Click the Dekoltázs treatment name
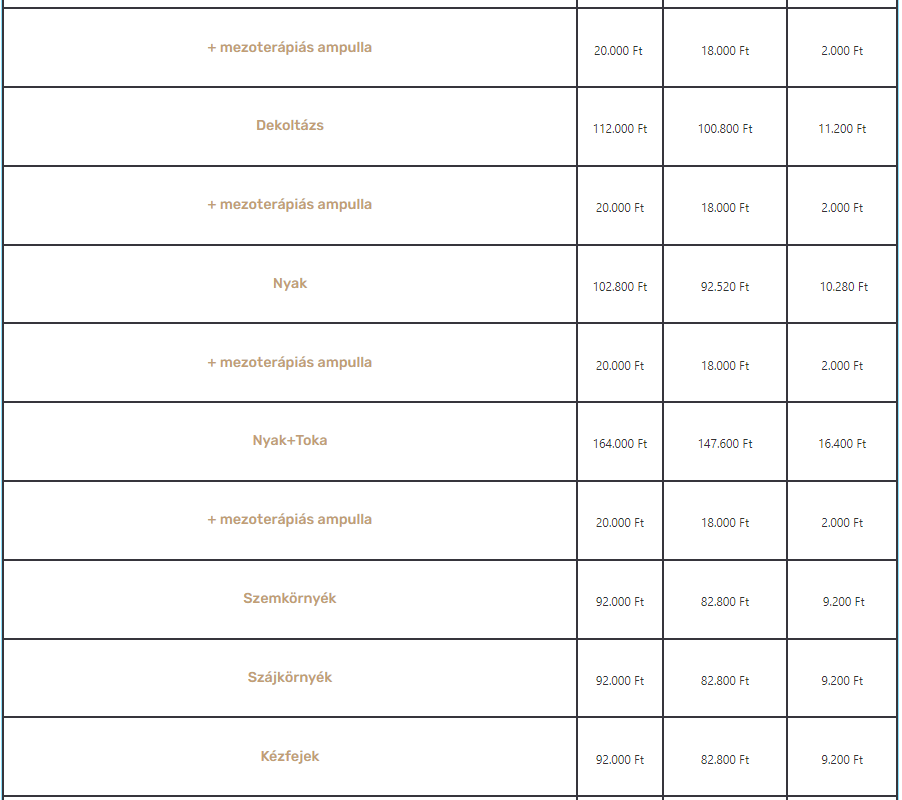The width and height of the screenshot is (902, 800). [x=289, y=125]
